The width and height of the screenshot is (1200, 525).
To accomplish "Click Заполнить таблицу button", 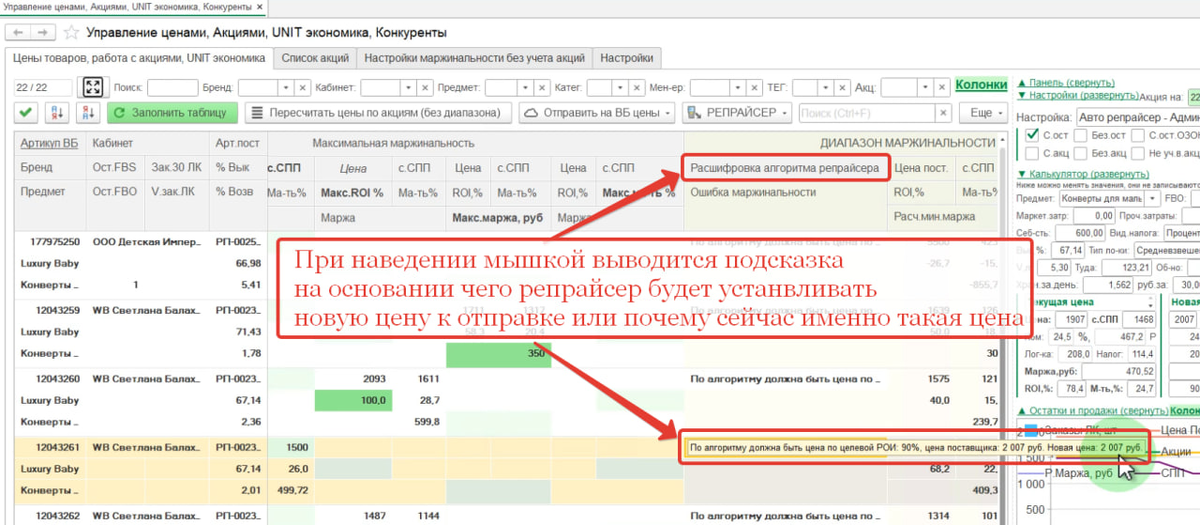I will (x=173, y=113).
